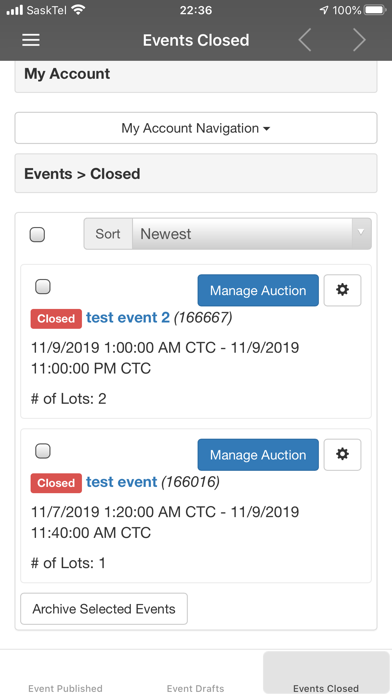The image size is (392, 696).
Task: Open the hamburger menu
Action: point(31,40)
